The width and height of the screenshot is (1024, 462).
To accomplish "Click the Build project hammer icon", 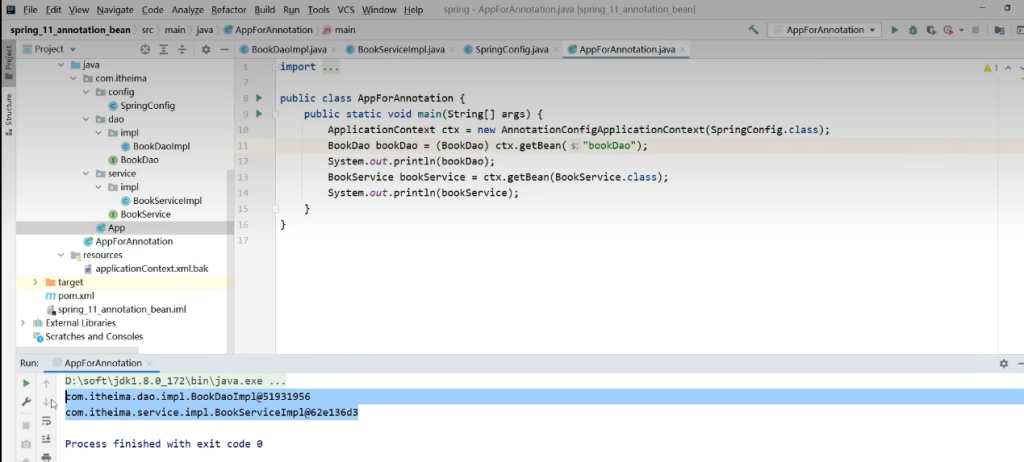I will [x=753, y=30].
